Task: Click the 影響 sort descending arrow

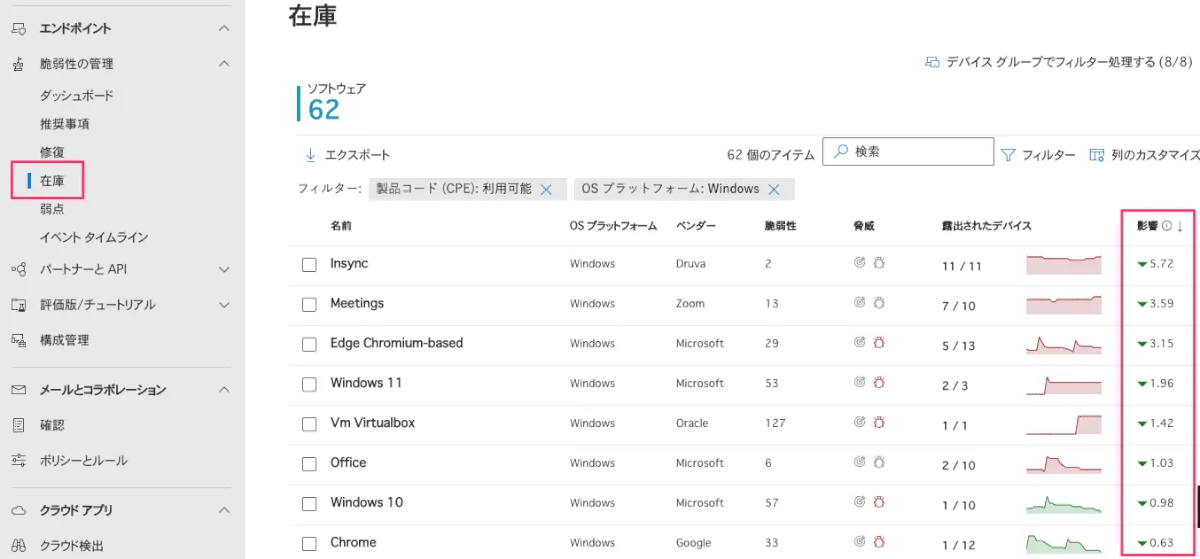Action: (x=1180, y=227)
